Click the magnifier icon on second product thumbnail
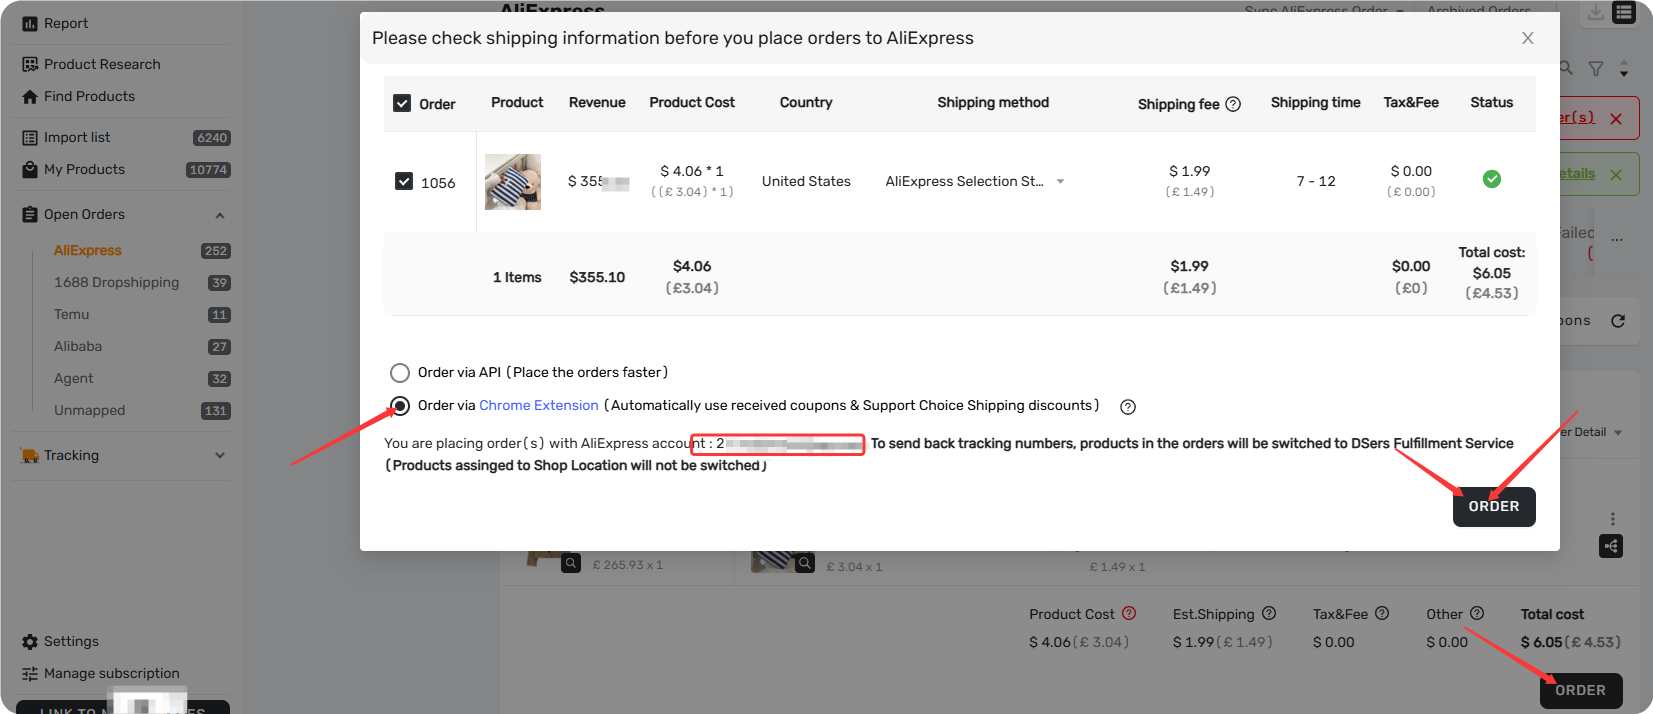 (805, 564)
